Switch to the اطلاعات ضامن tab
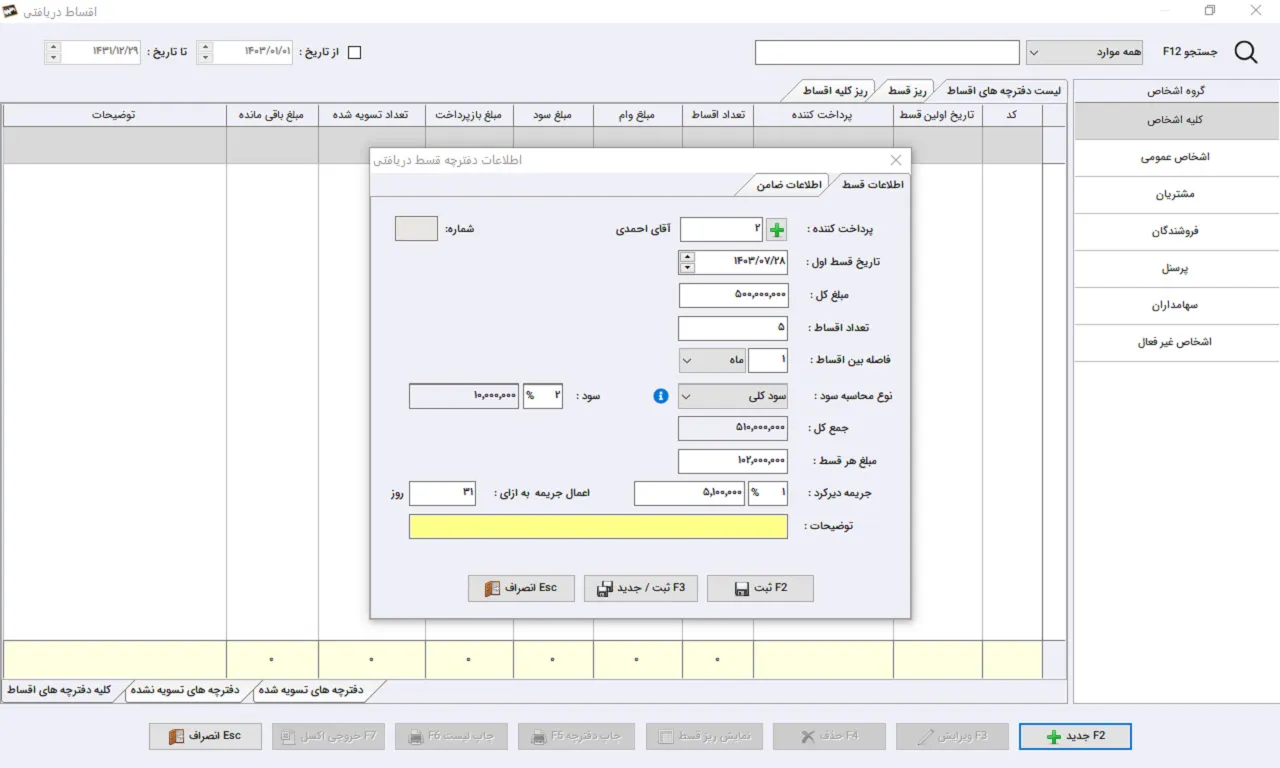 tap(787, 185)
